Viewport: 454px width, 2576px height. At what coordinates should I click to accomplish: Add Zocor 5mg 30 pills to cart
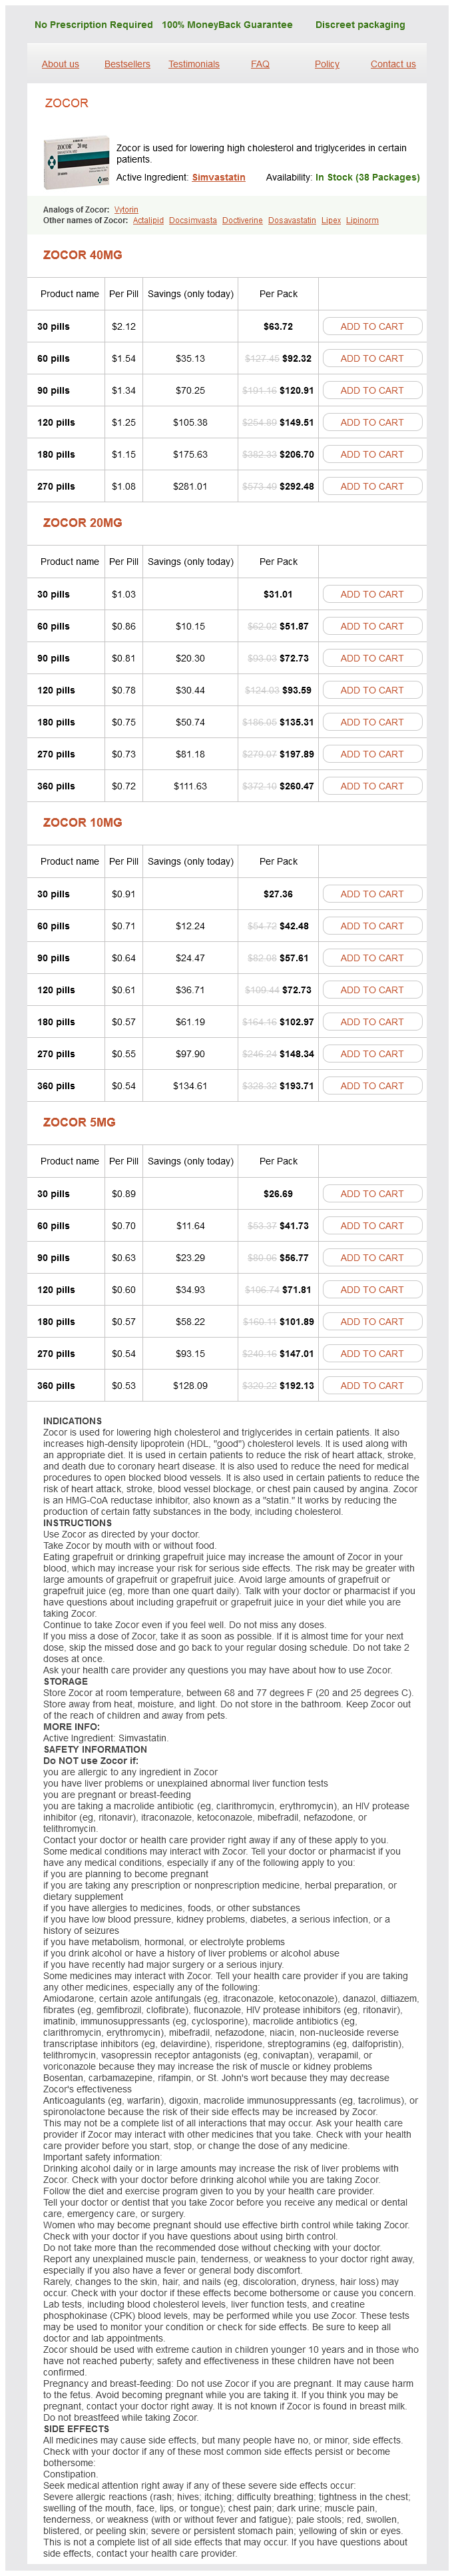click(372, 1194)
